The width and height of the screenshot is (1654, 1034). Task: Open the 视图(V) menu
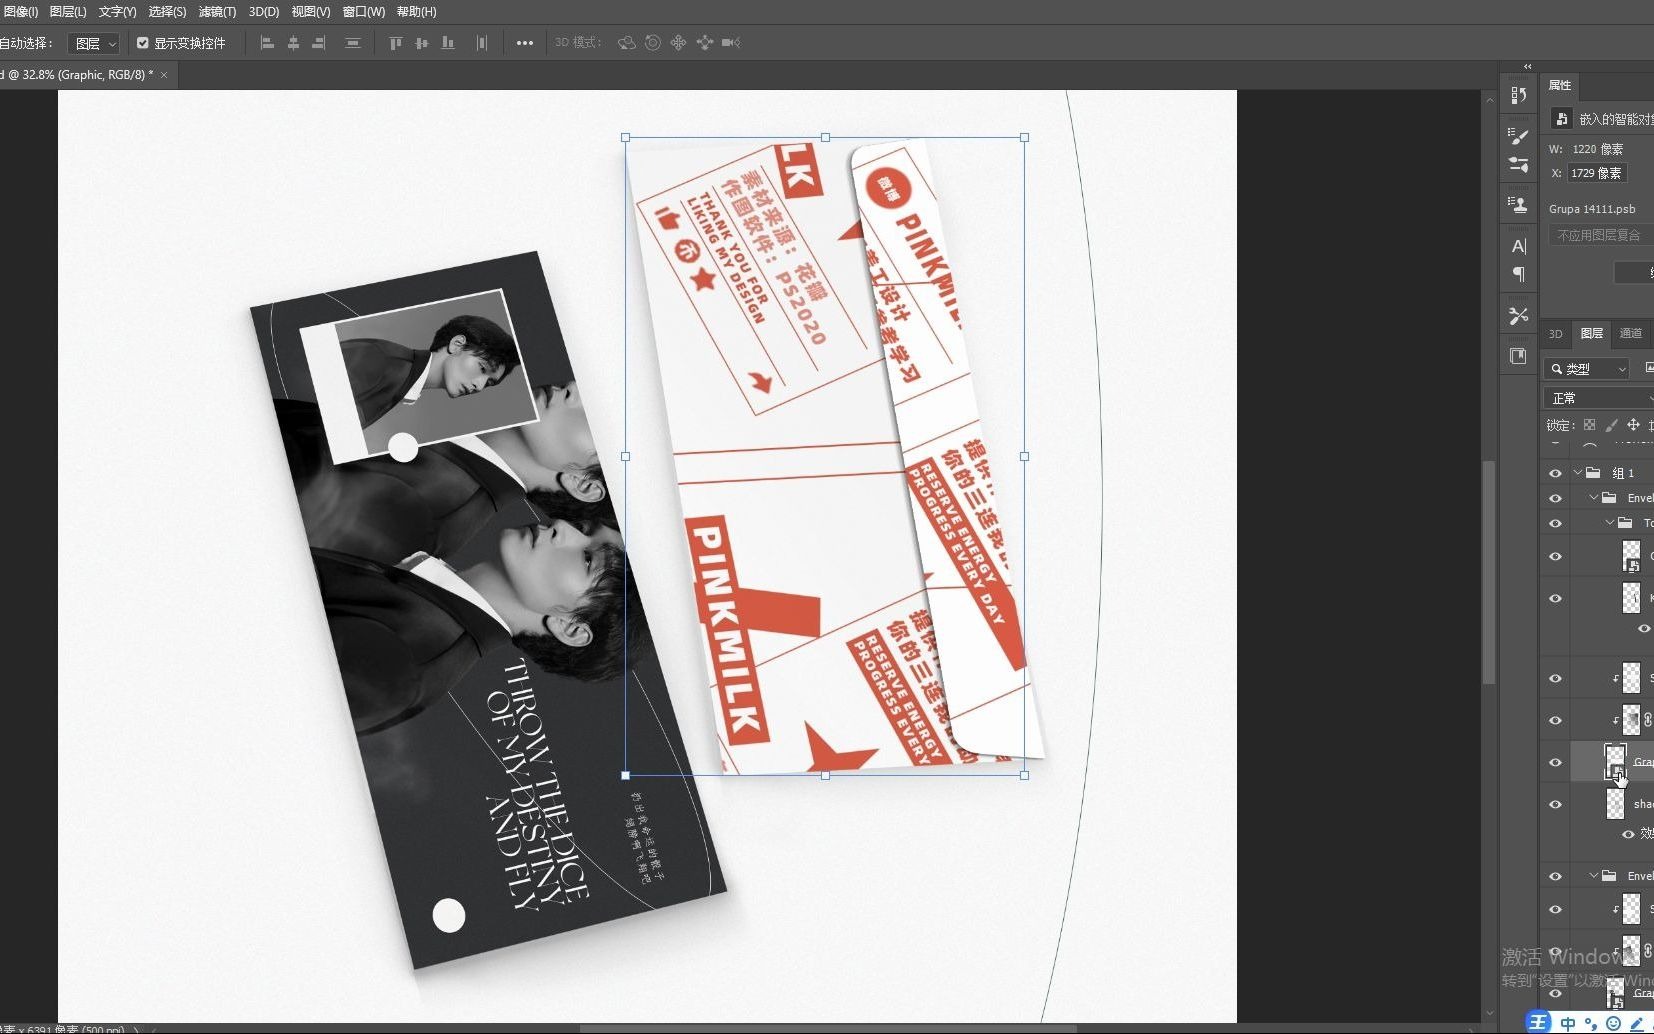[x=311, y=12]
